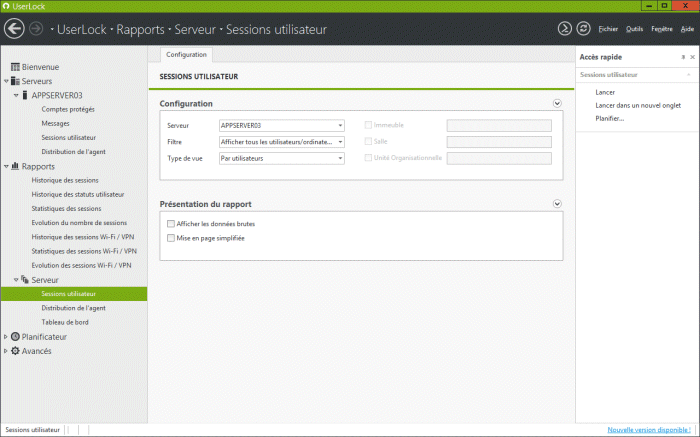
Task: Enable Mise en page simplifiée checkbox
Action: (x=171, y=238)
